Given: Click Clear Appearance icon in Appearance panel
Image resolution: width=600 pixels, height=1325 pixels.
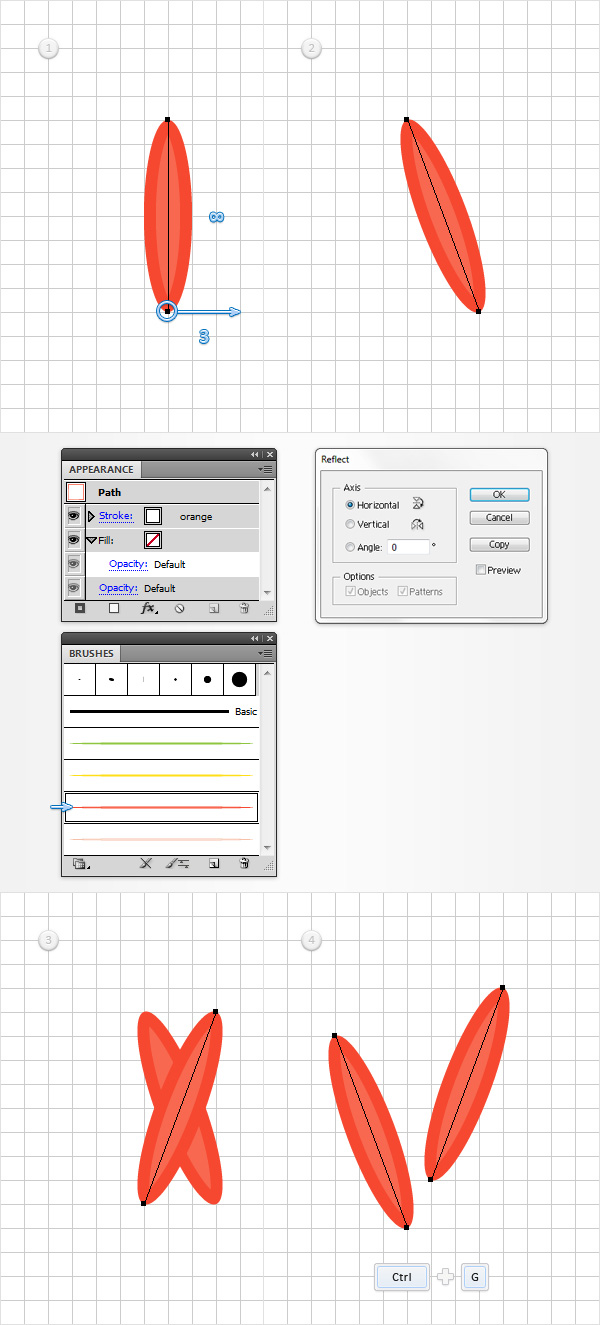Looking at the screenshot, I should [180, 608].
